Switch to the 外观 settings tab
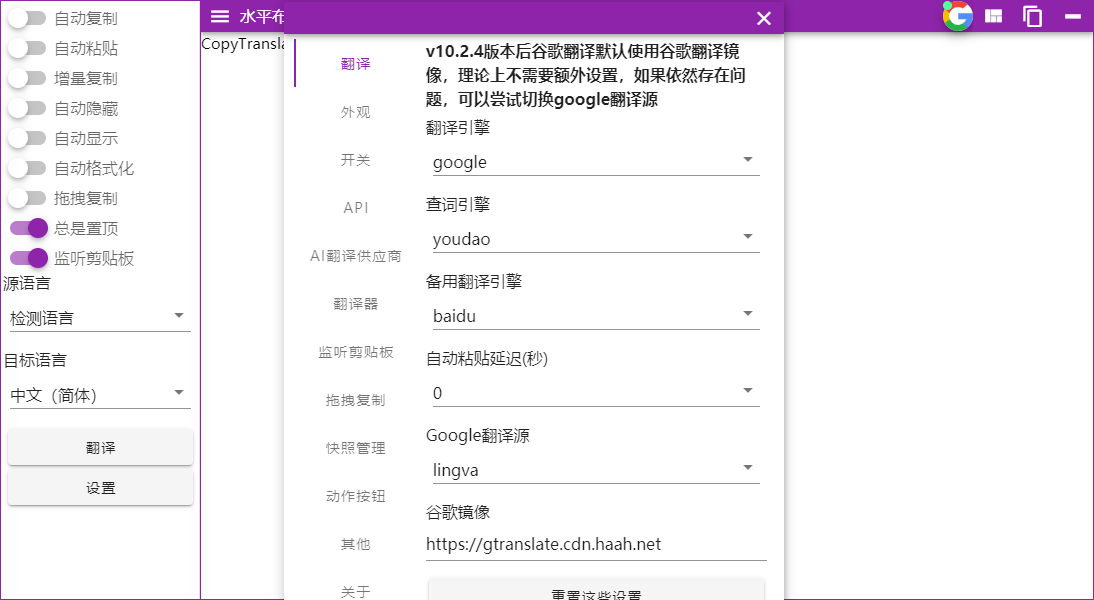This screenshot has width=1094, height=600. pos(354,112)
